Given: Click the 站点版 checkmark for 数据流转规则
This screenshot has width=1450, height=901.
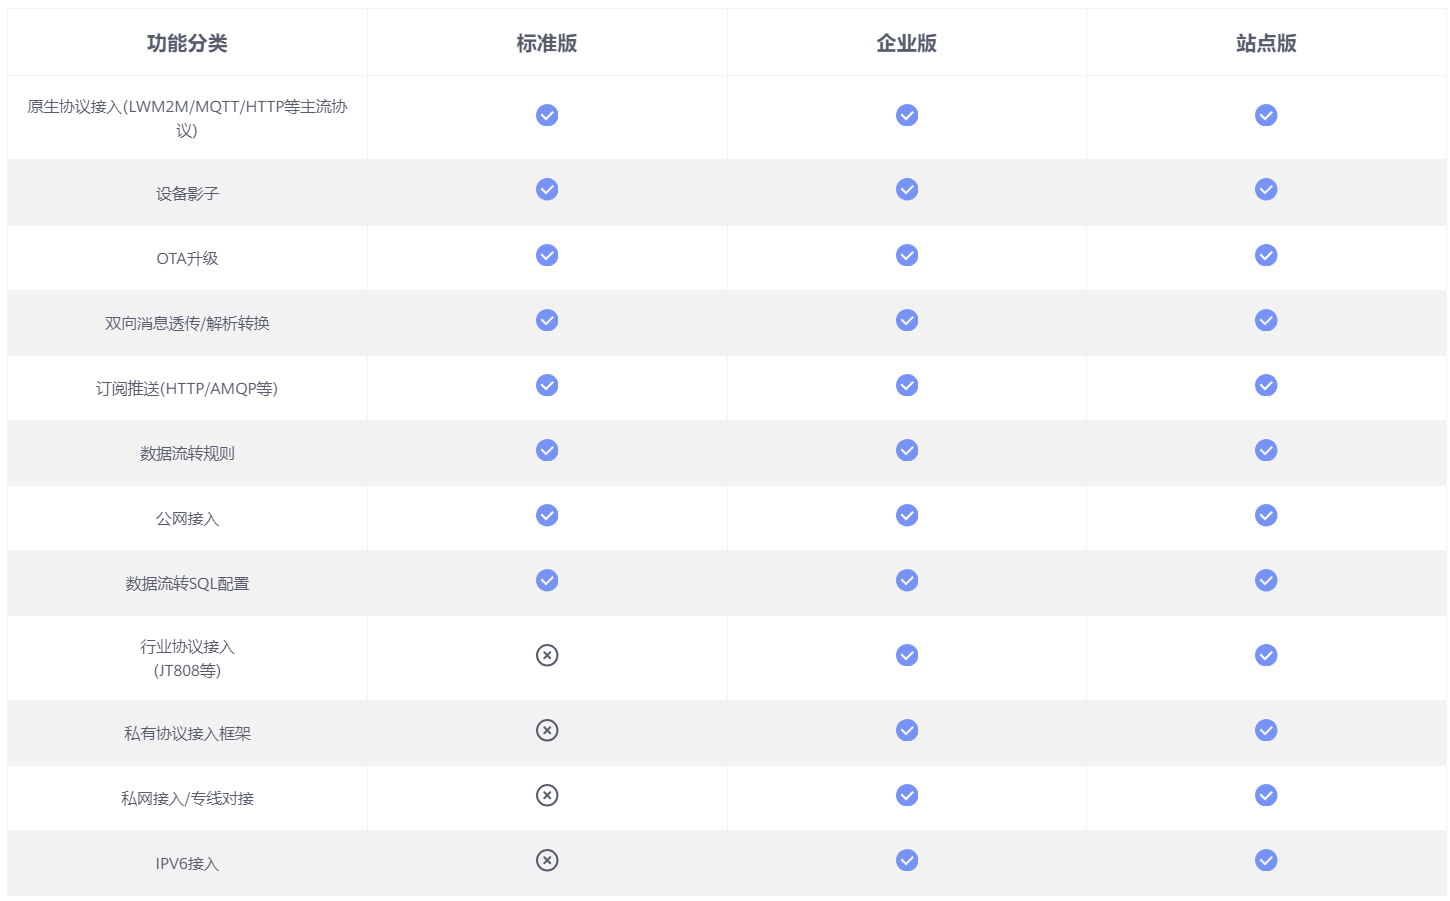Looking at the screenshot, I should tap(1266, 451).
